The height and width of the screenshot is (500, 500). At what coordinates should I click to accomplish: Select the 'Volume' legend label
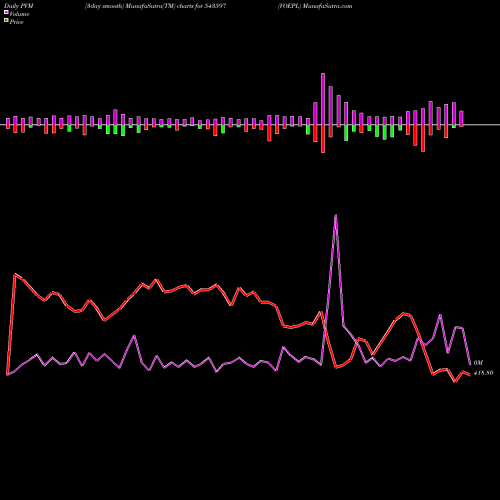click(19, 14)
